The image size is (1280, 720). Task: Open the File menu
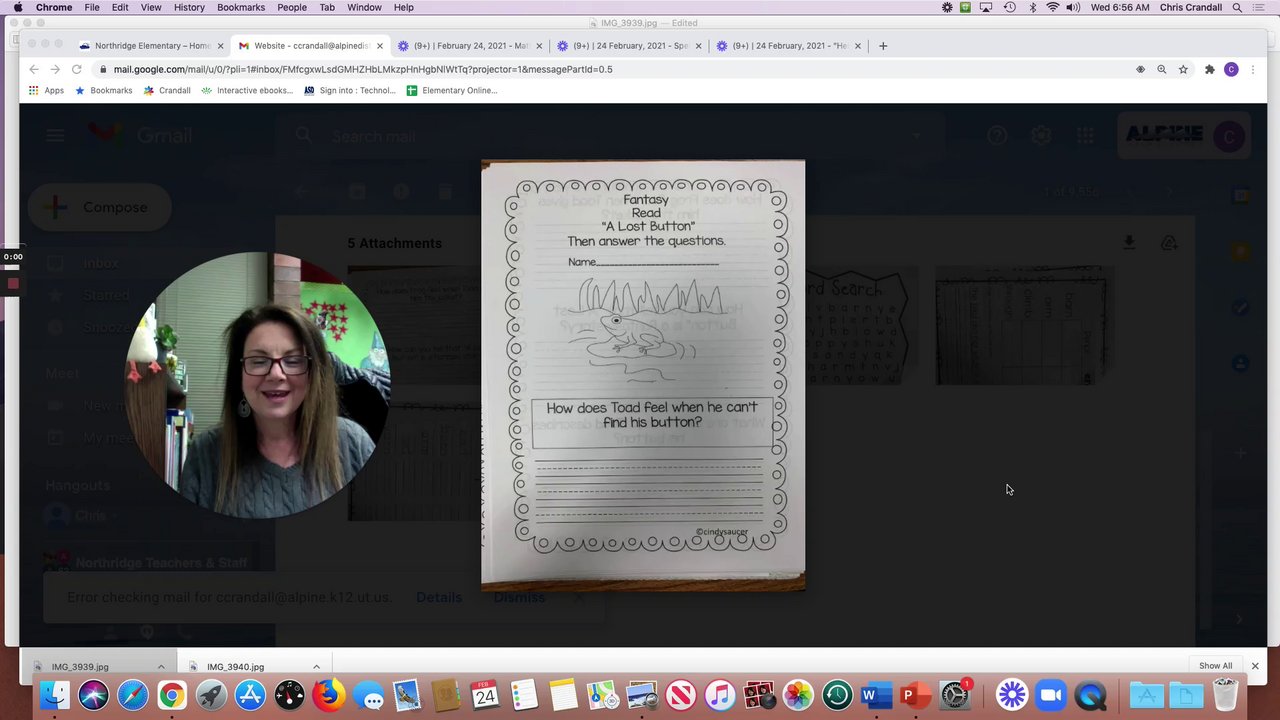point(92,7)
